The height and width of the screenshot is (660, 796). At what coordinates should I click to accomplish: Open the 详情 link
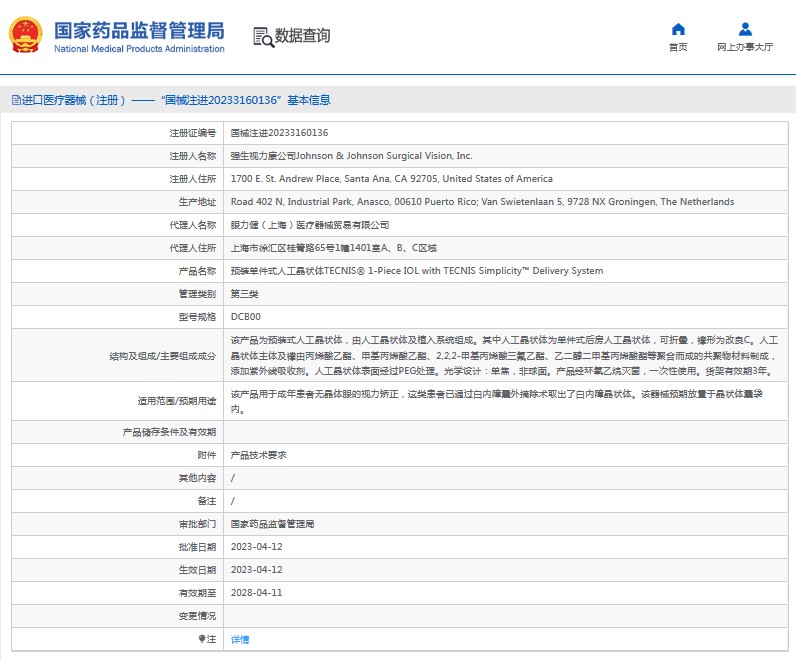coord(240,639)
